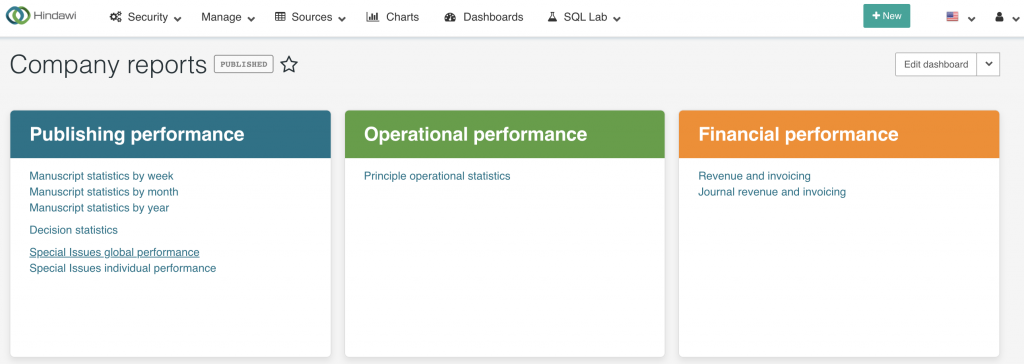
Task: Go to Dashboards page
Action: 483,17
